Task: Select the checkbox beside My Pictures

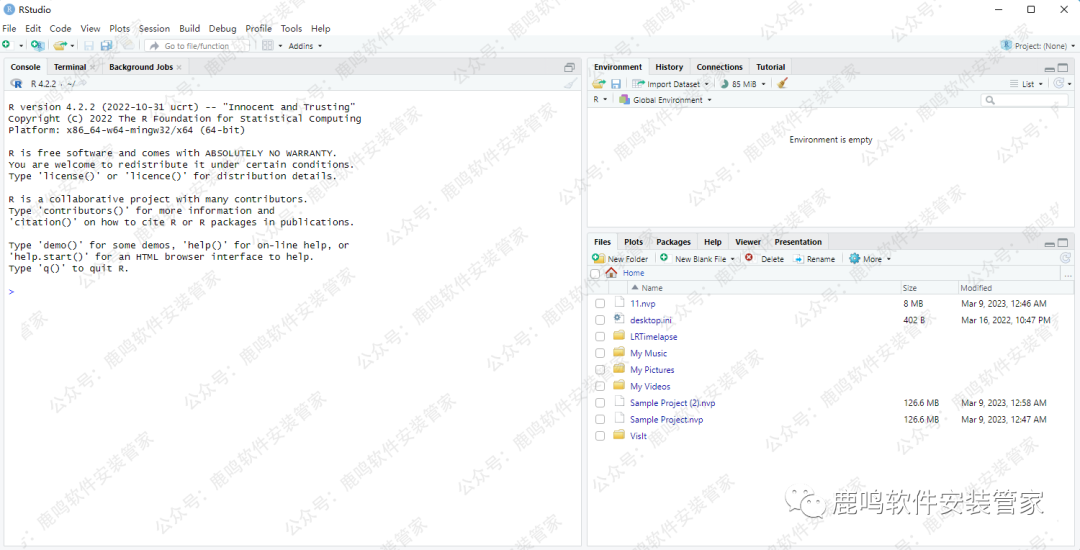Action: click(600, 370)
